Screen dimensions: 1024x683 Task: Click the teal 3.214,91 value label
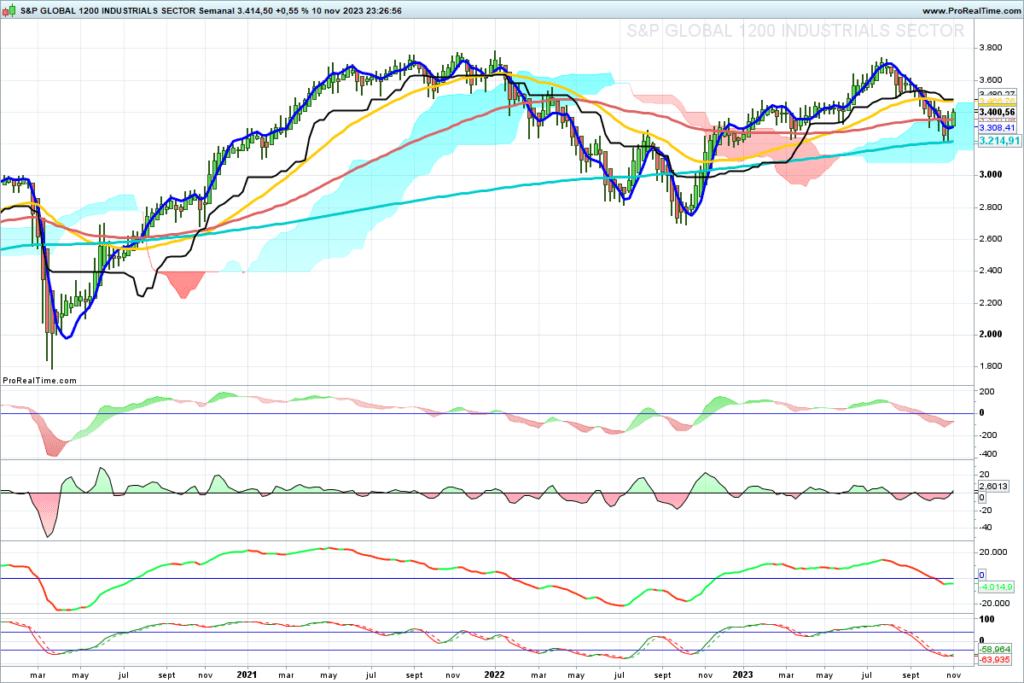click(x=999, y=141)
